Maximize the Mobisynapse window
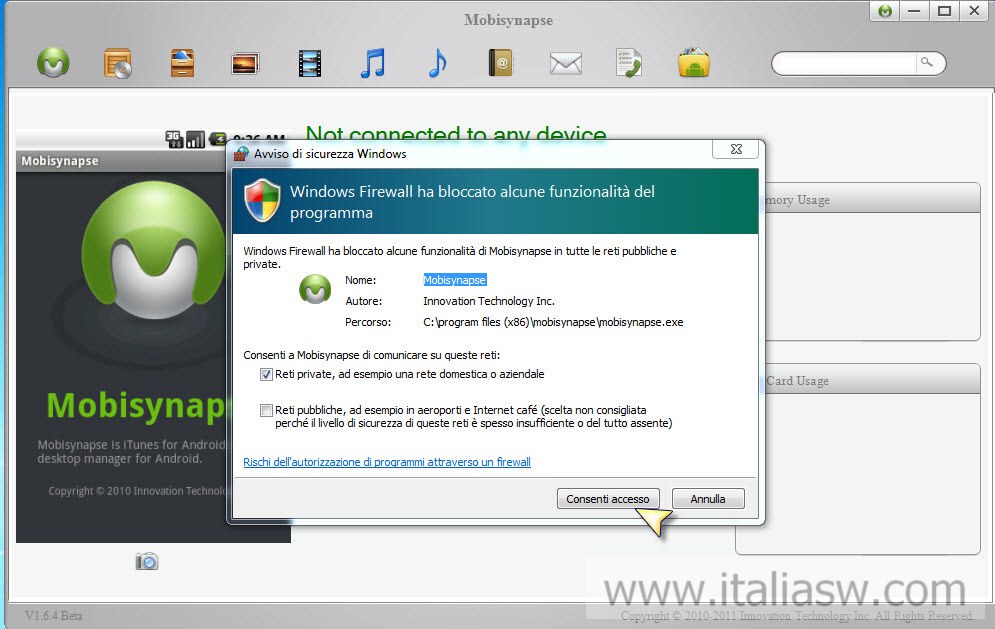 point(944,11)
